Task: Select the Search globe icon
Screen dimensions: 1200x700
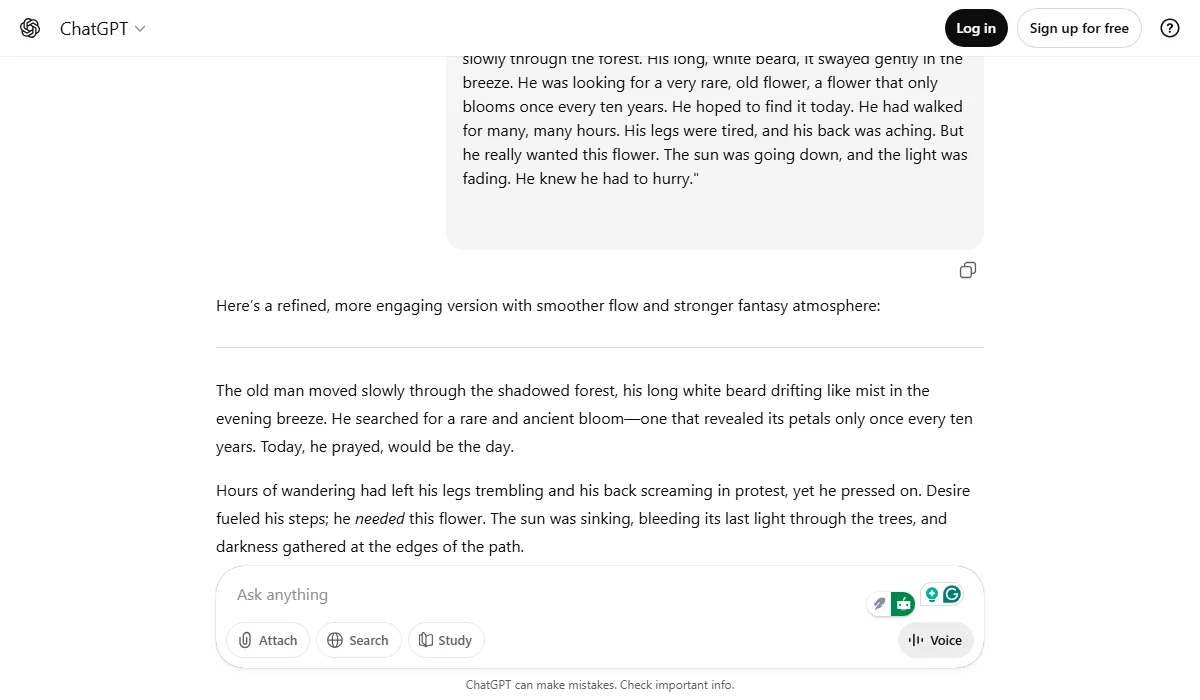Action: (x=337, y=640)
